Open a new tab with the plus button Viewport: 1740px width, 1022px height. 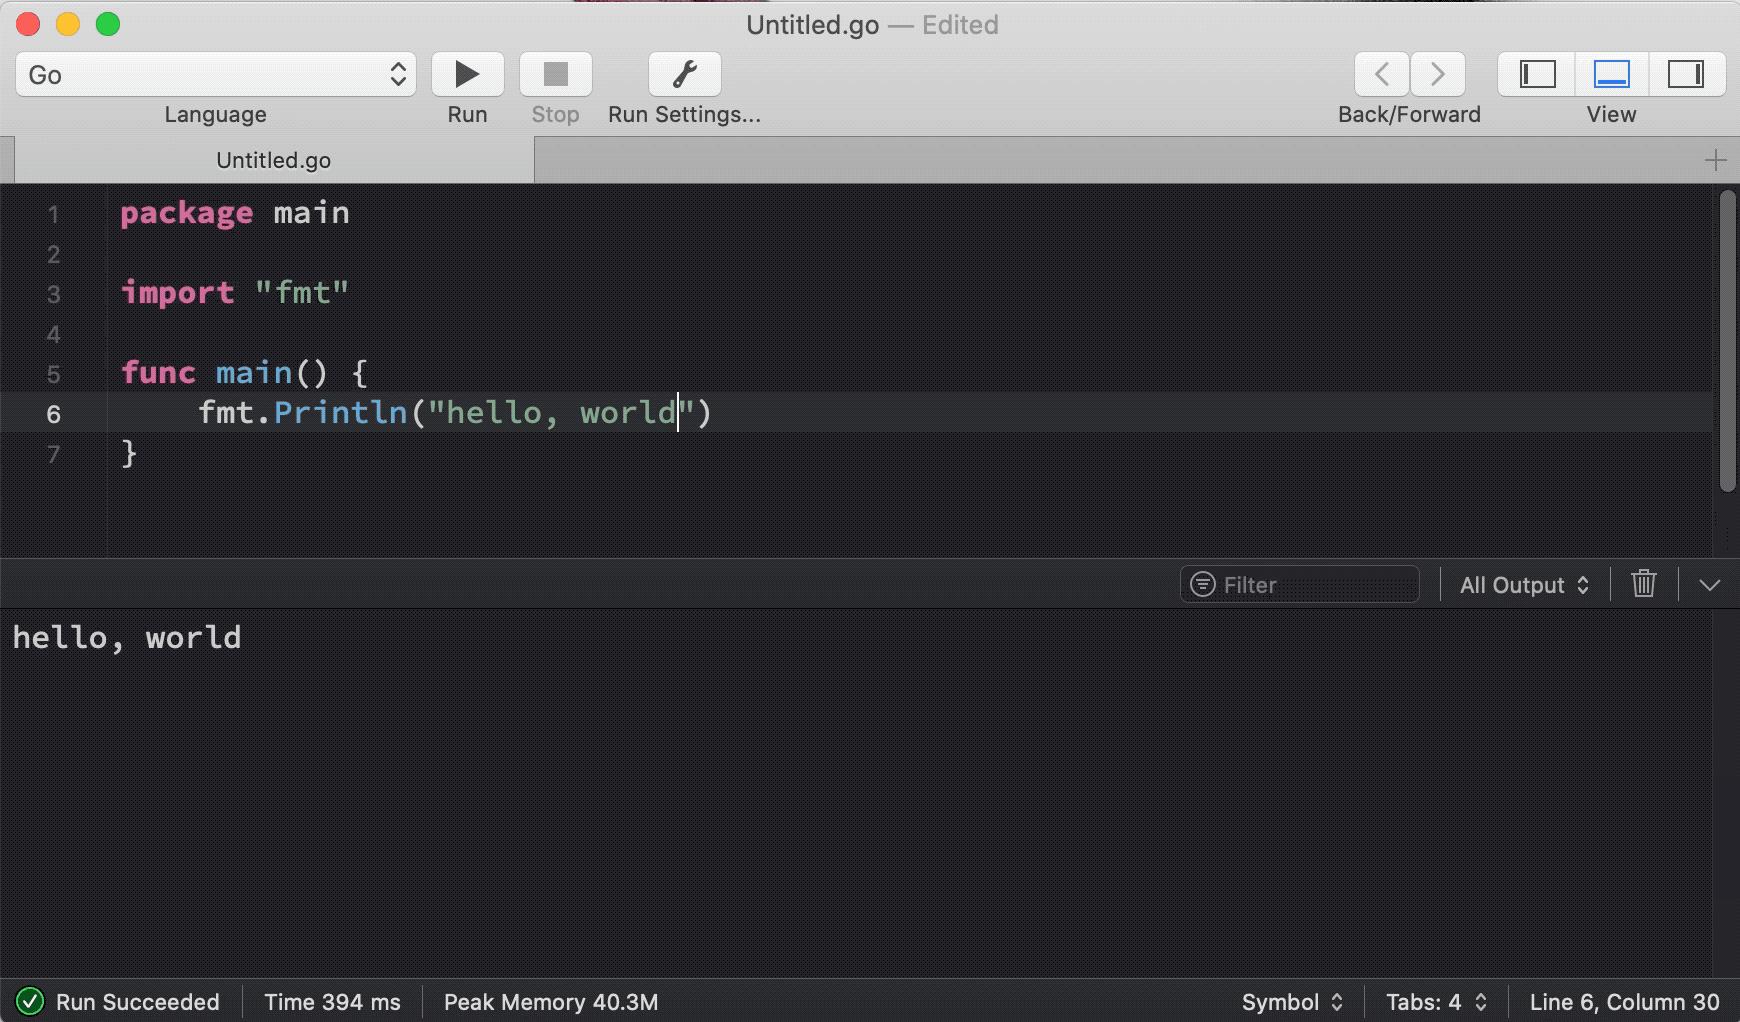1716,160
